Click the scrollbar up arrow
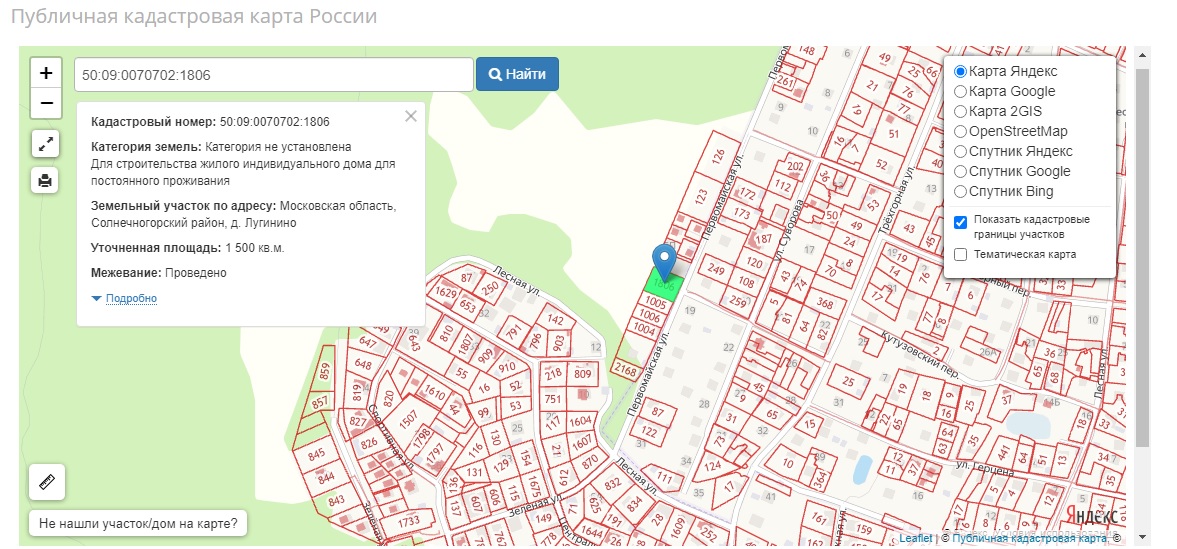Image resolution: width=1177 pixels, height=549 pixels. [x=1142, y=55]
